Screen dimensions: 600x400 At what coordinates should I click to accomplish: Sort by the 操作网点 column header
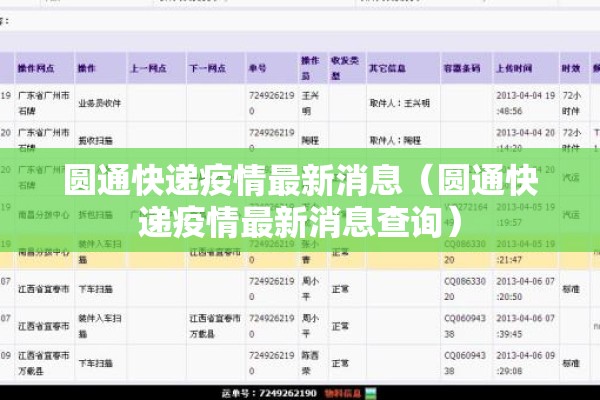click(36, 69)
